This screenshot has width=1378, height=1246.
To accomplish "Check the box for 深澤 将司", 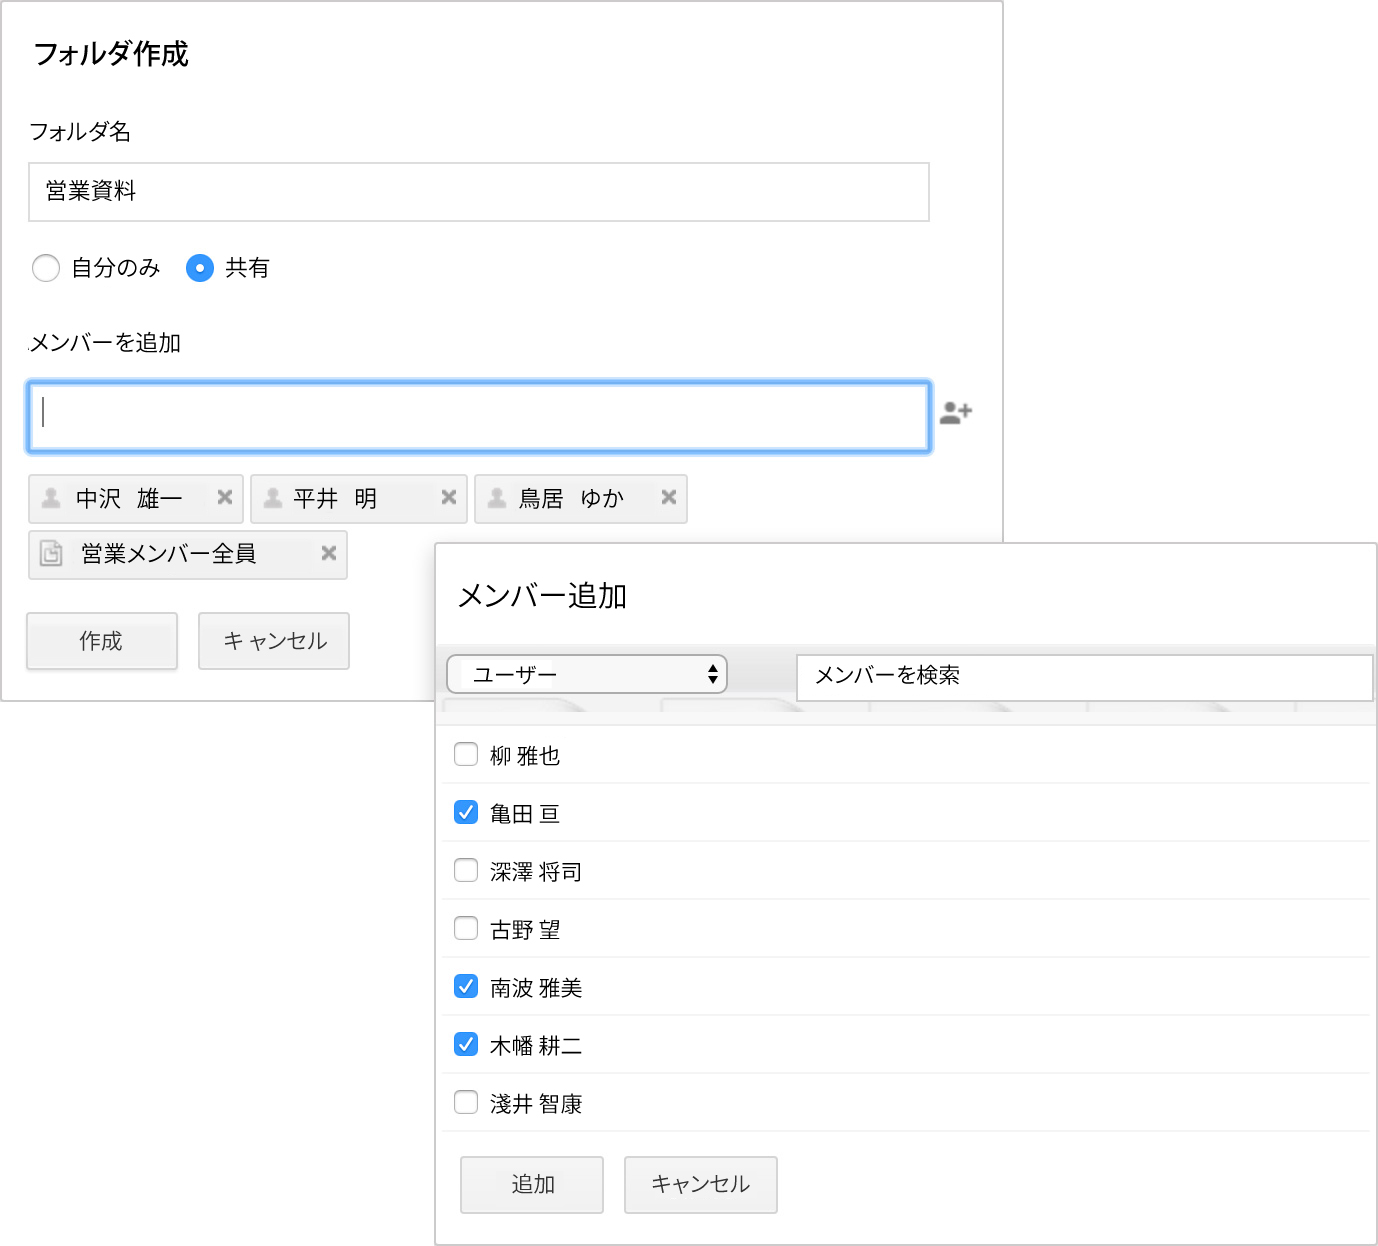I will [x=466, y=870].
